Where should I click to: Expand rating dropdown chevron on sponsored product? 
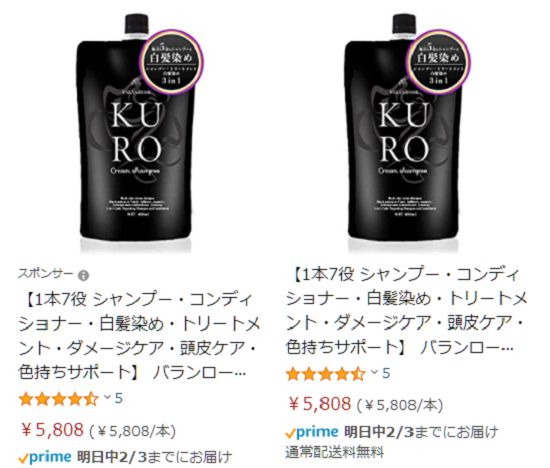107,397
